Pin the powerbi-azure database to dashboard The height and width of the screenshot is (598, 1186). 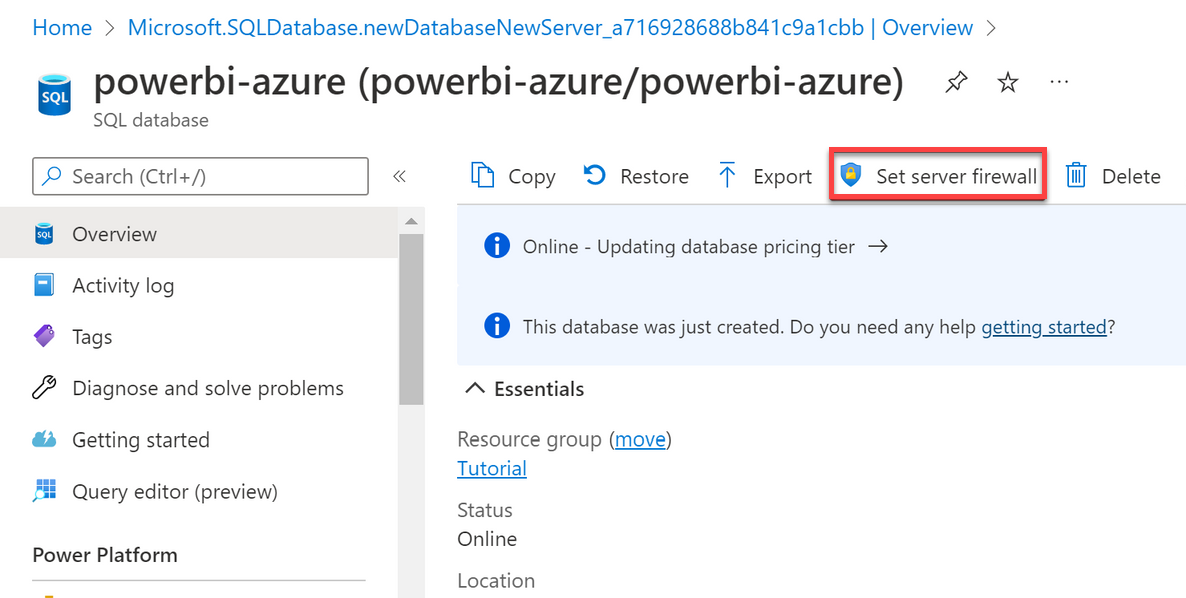957,82
